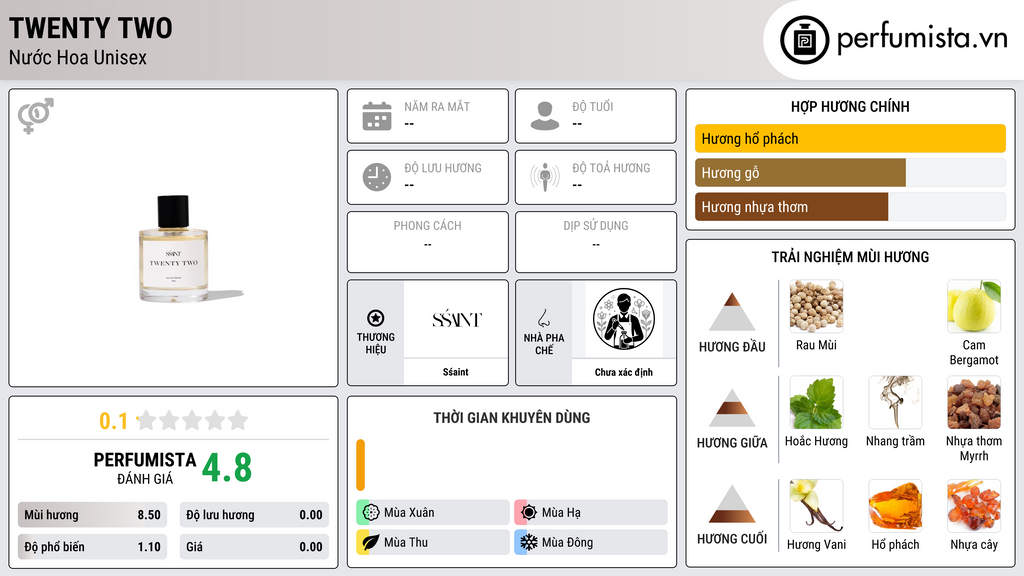
Task: Click the Hương hổ phách yellow bar
Action: (x=850, y=138)
